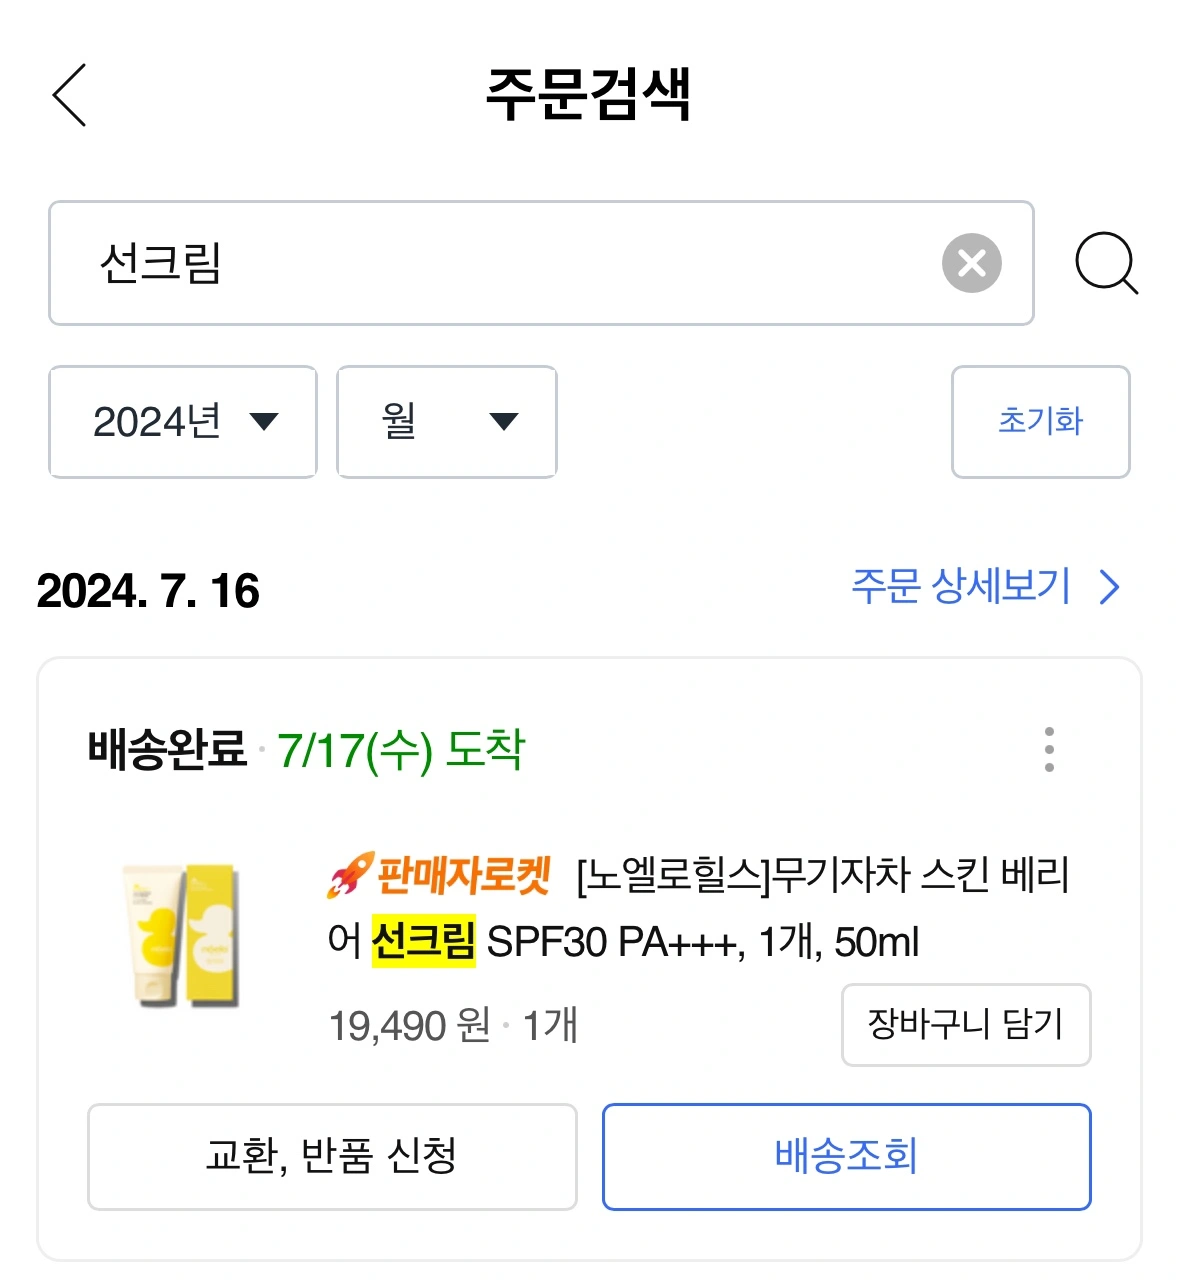Tap the 19,490 원 price text
The image size is (1179, 1284).
click(409, 1026)
